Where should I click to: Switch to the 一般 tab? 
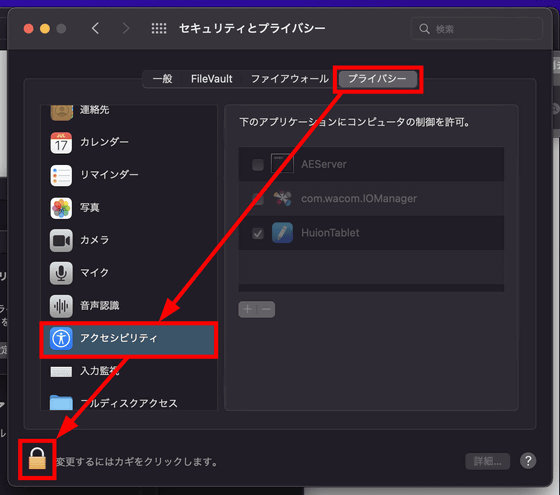[x=162, y=79]
